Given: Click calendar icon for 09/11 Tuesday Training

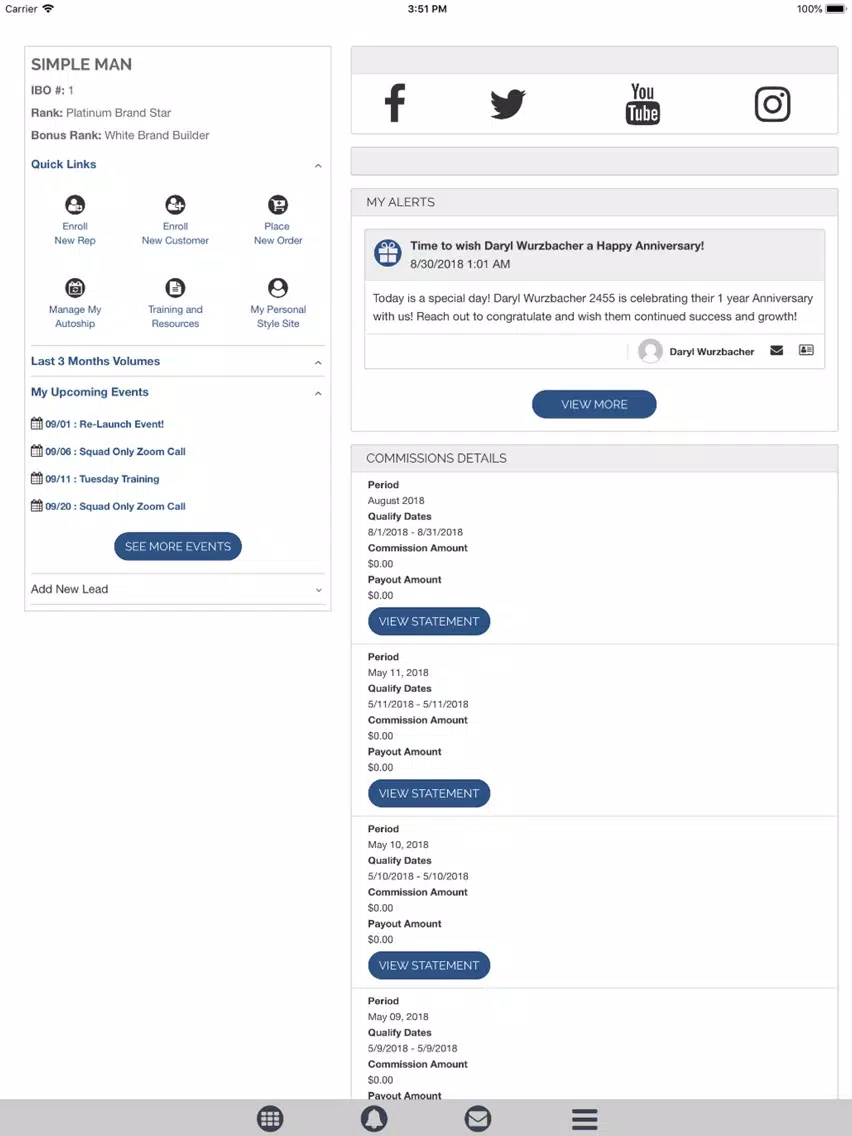Looking at the screenshot, I should 37,478.
